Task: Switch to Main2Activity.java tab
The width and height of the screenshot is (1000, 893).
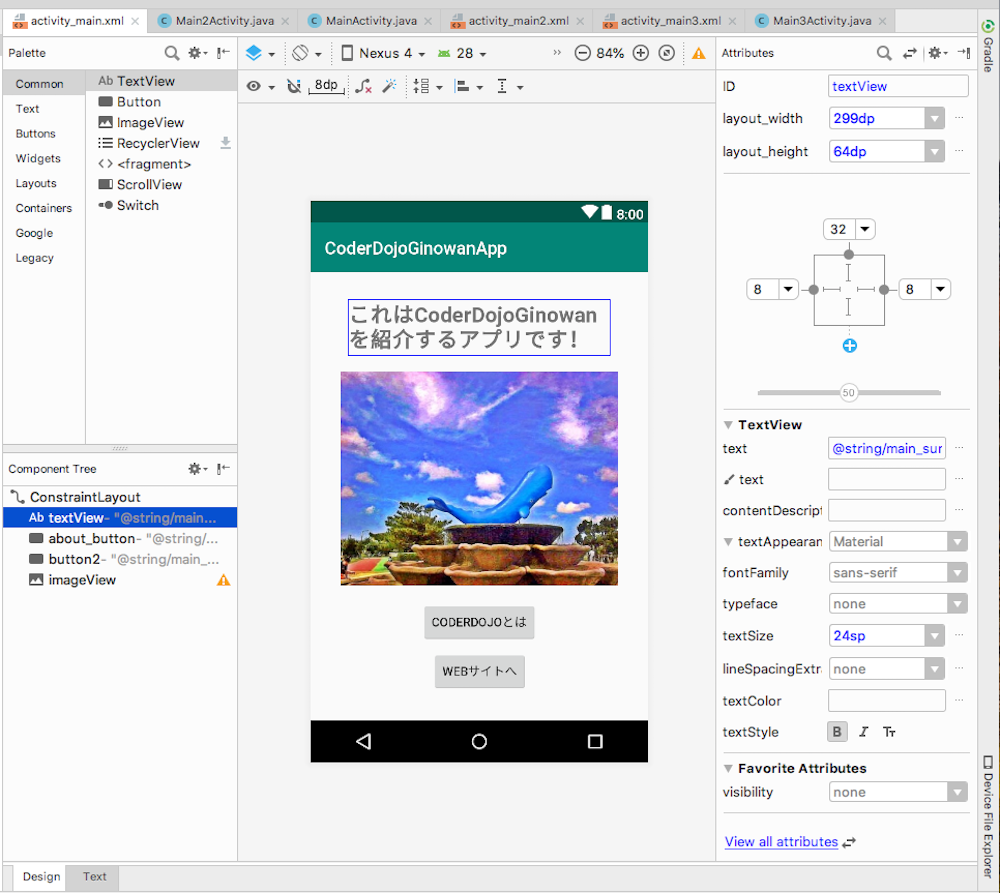Action: tap(224, 21)
